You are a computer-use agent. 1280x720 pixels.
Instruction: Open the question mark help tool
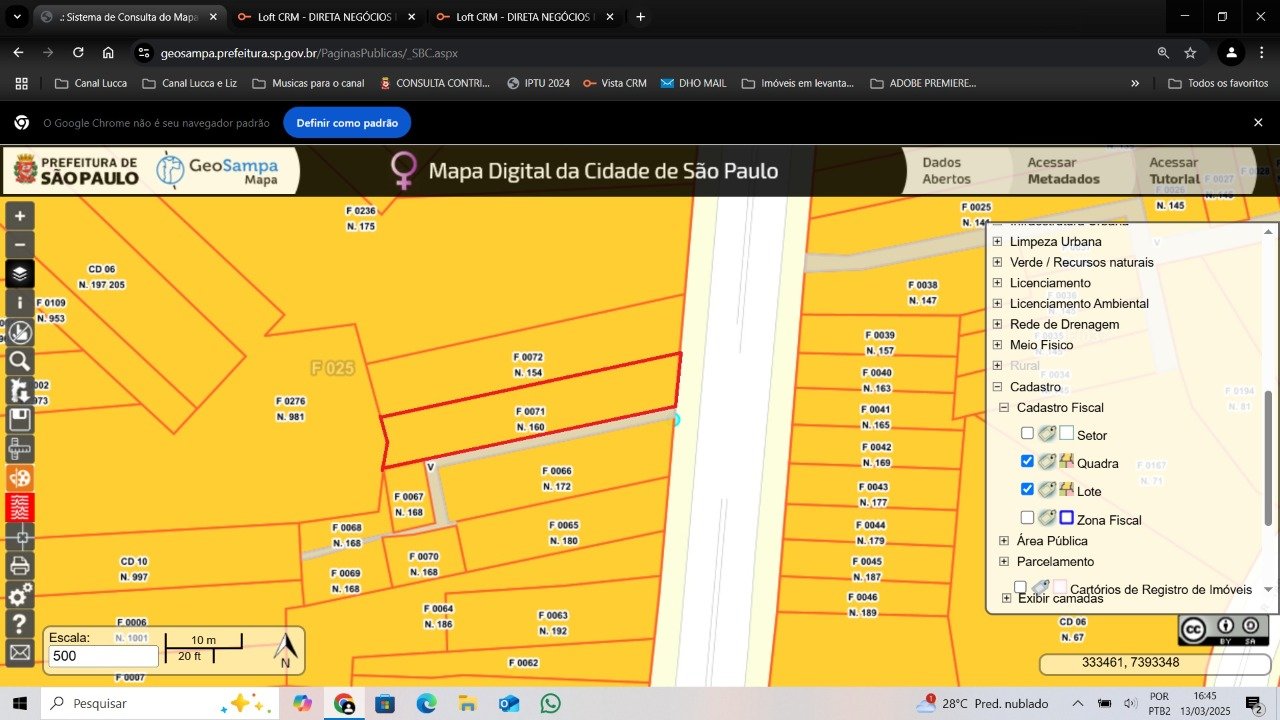[20, 624]
